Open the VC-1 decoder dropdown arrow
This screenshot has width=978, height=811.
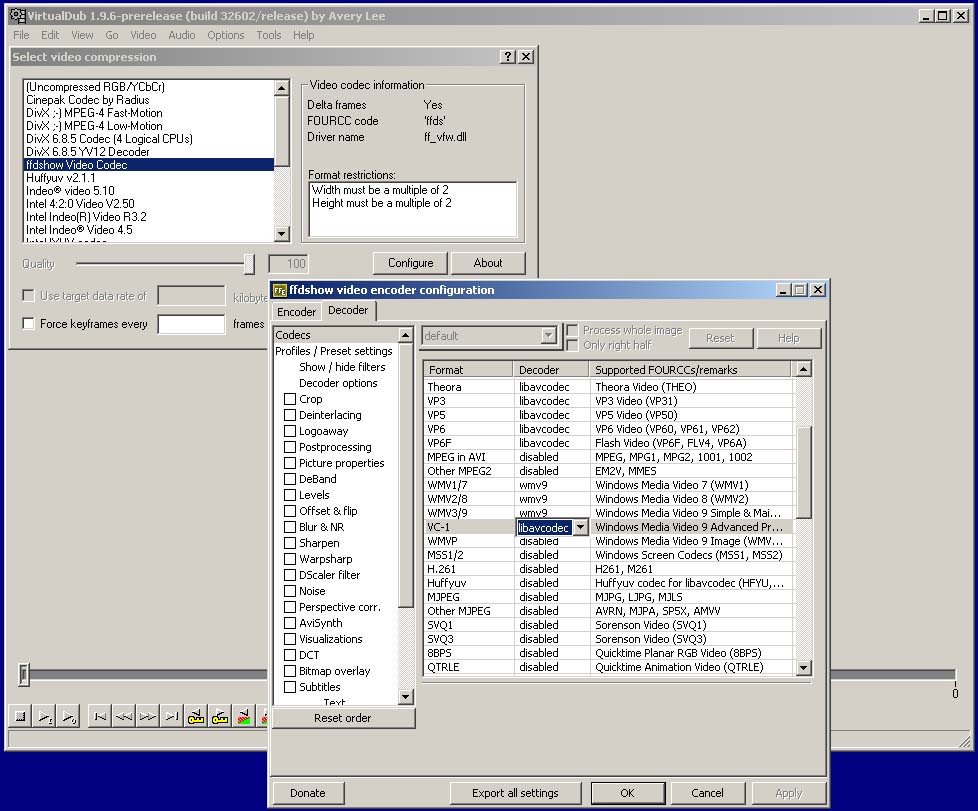click(x=581, y=527)
